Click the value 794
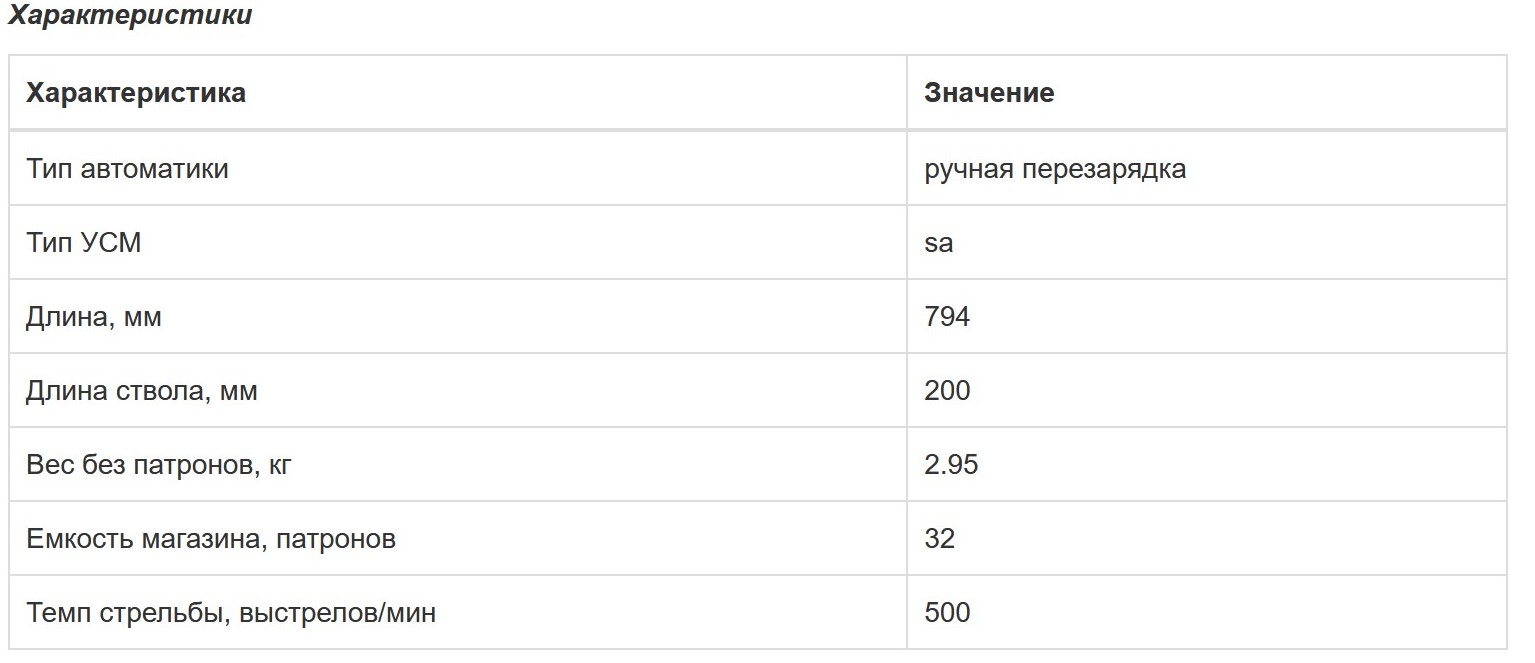 pyautogui.click(x=948, y=316)
